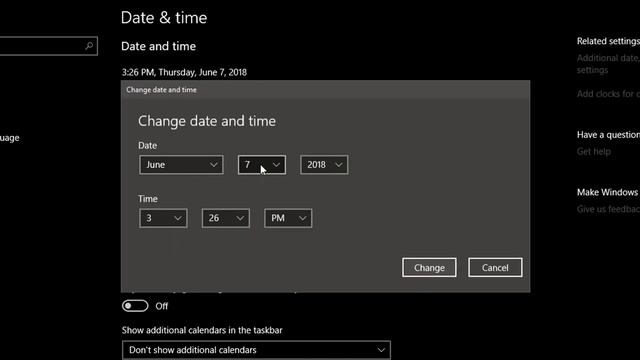Screen dimensions: 640x360
Task: Toggle the Off switch below the dialog
Action: coord(135,306)
